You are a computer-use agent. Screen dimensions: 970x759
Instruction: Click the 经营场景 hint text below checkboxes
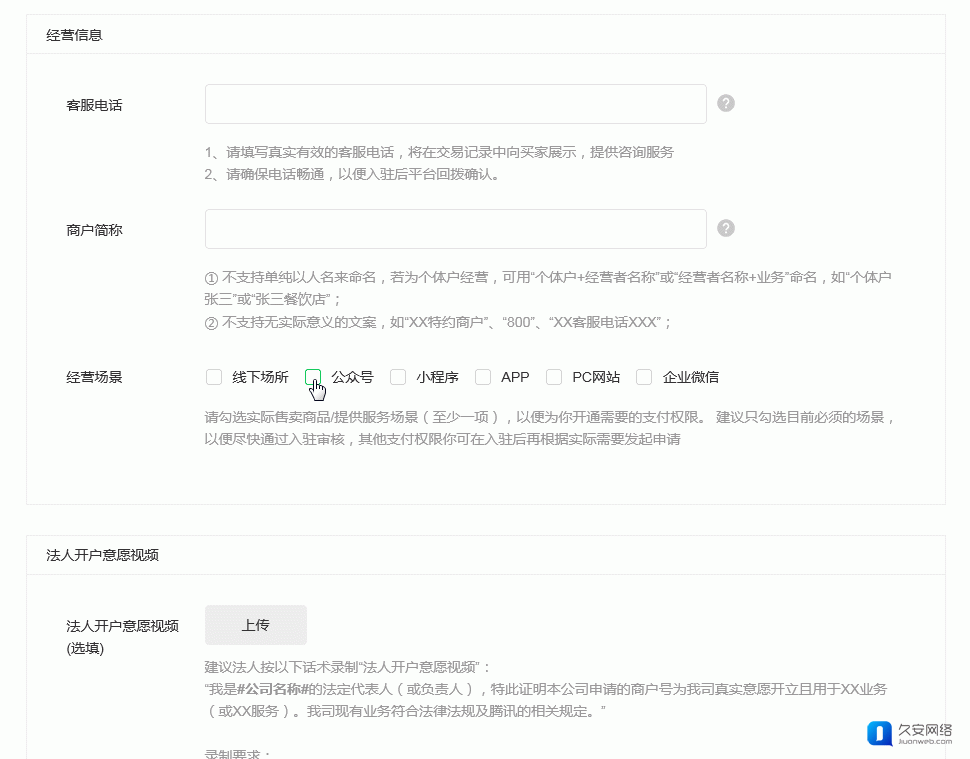(x=548, y=428)
